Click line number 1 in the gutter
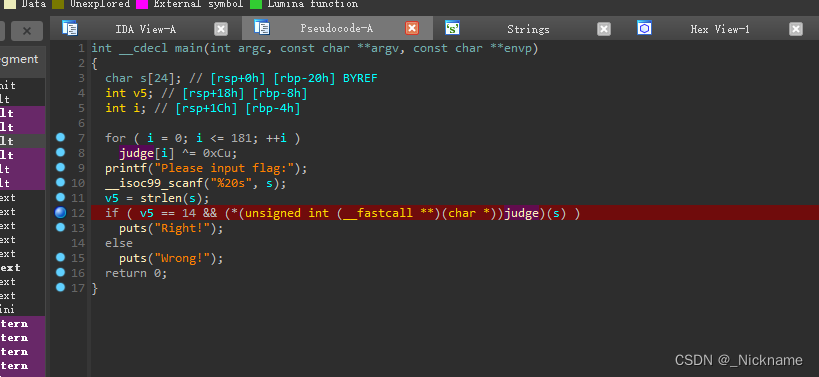The width and height of the screenshot is (819, 377). pyautogui.click(x=81, y=49)
